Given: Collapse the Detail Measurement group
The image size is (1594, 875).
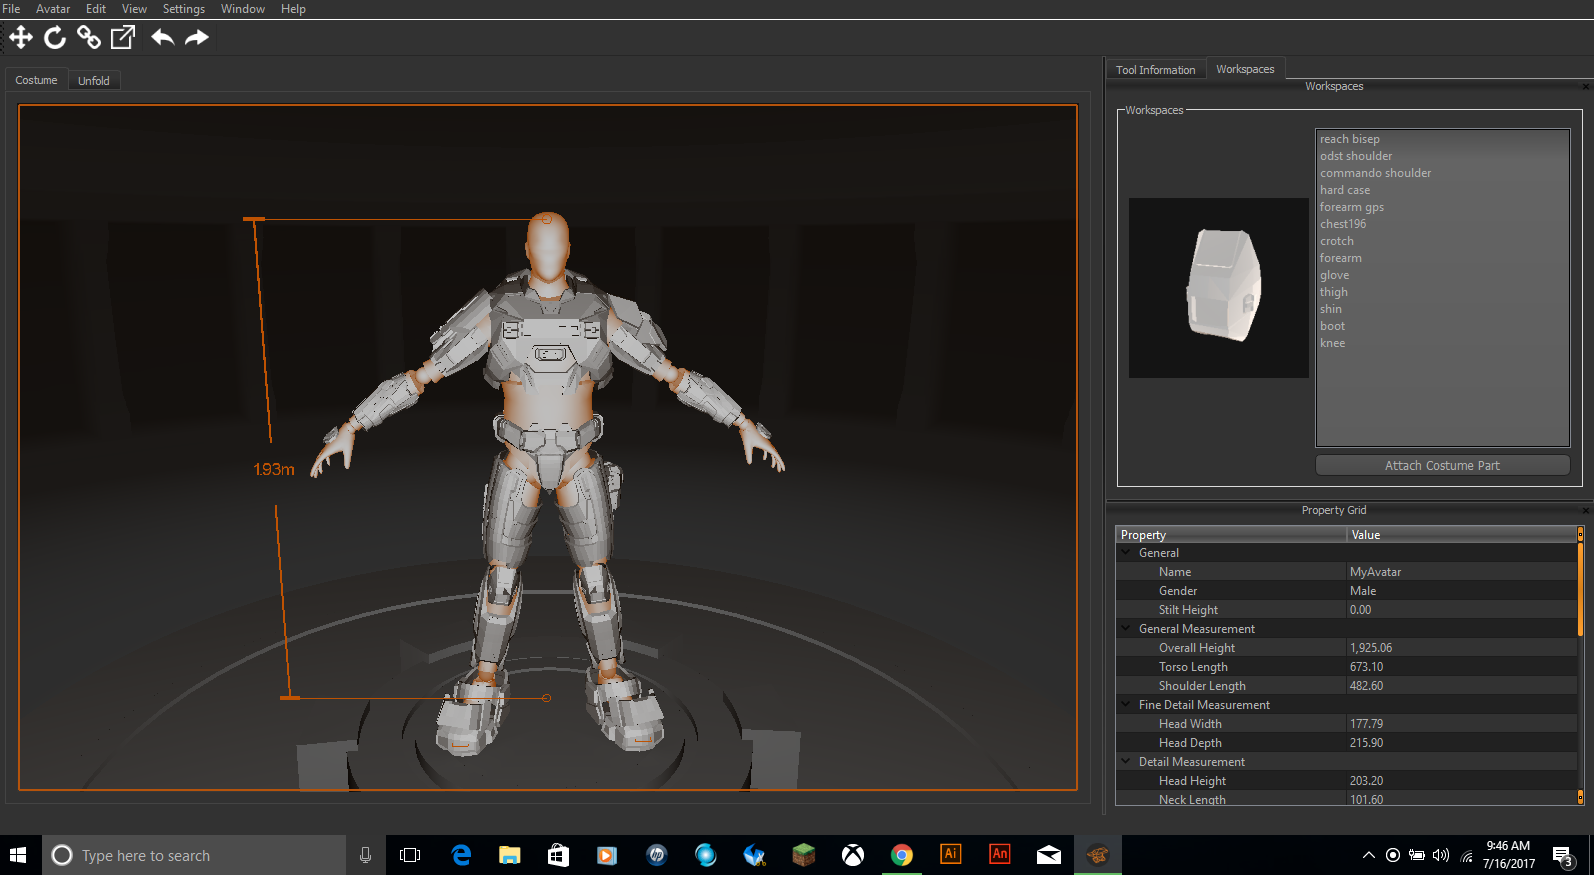Looking at the screenshot, I should (1126, 761).
